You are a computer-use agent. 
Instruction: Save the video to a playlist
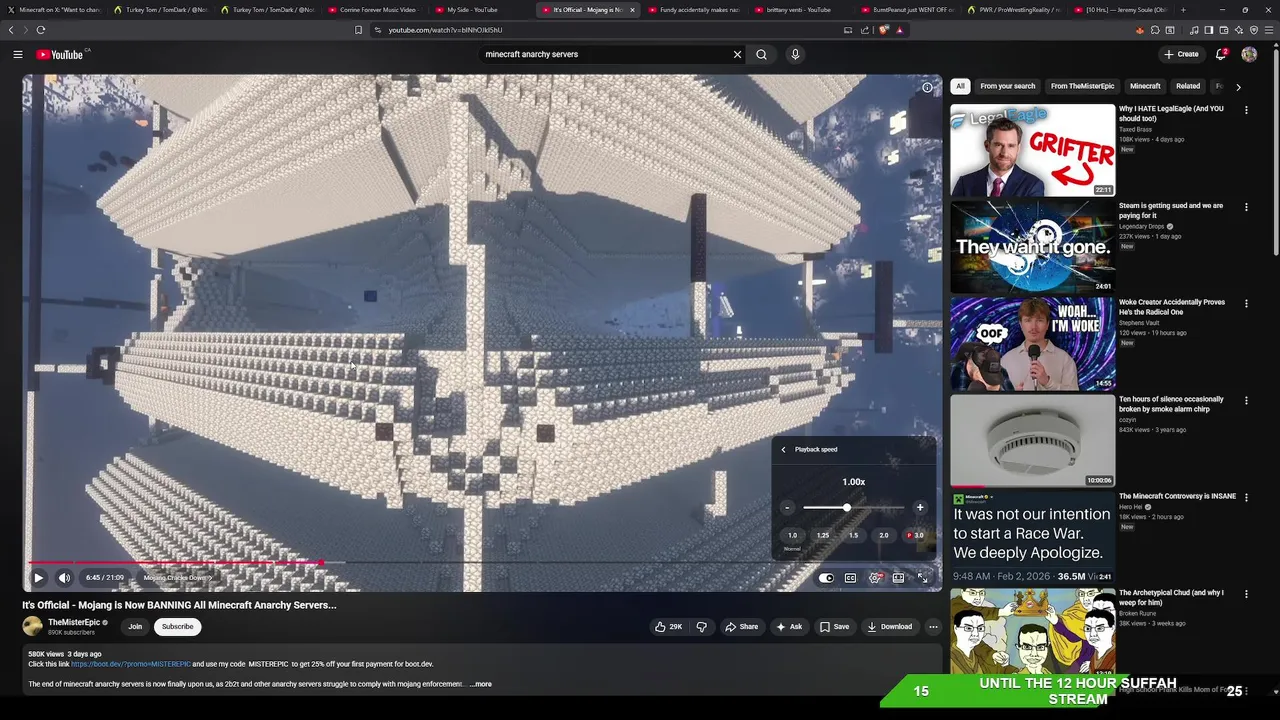835,627
